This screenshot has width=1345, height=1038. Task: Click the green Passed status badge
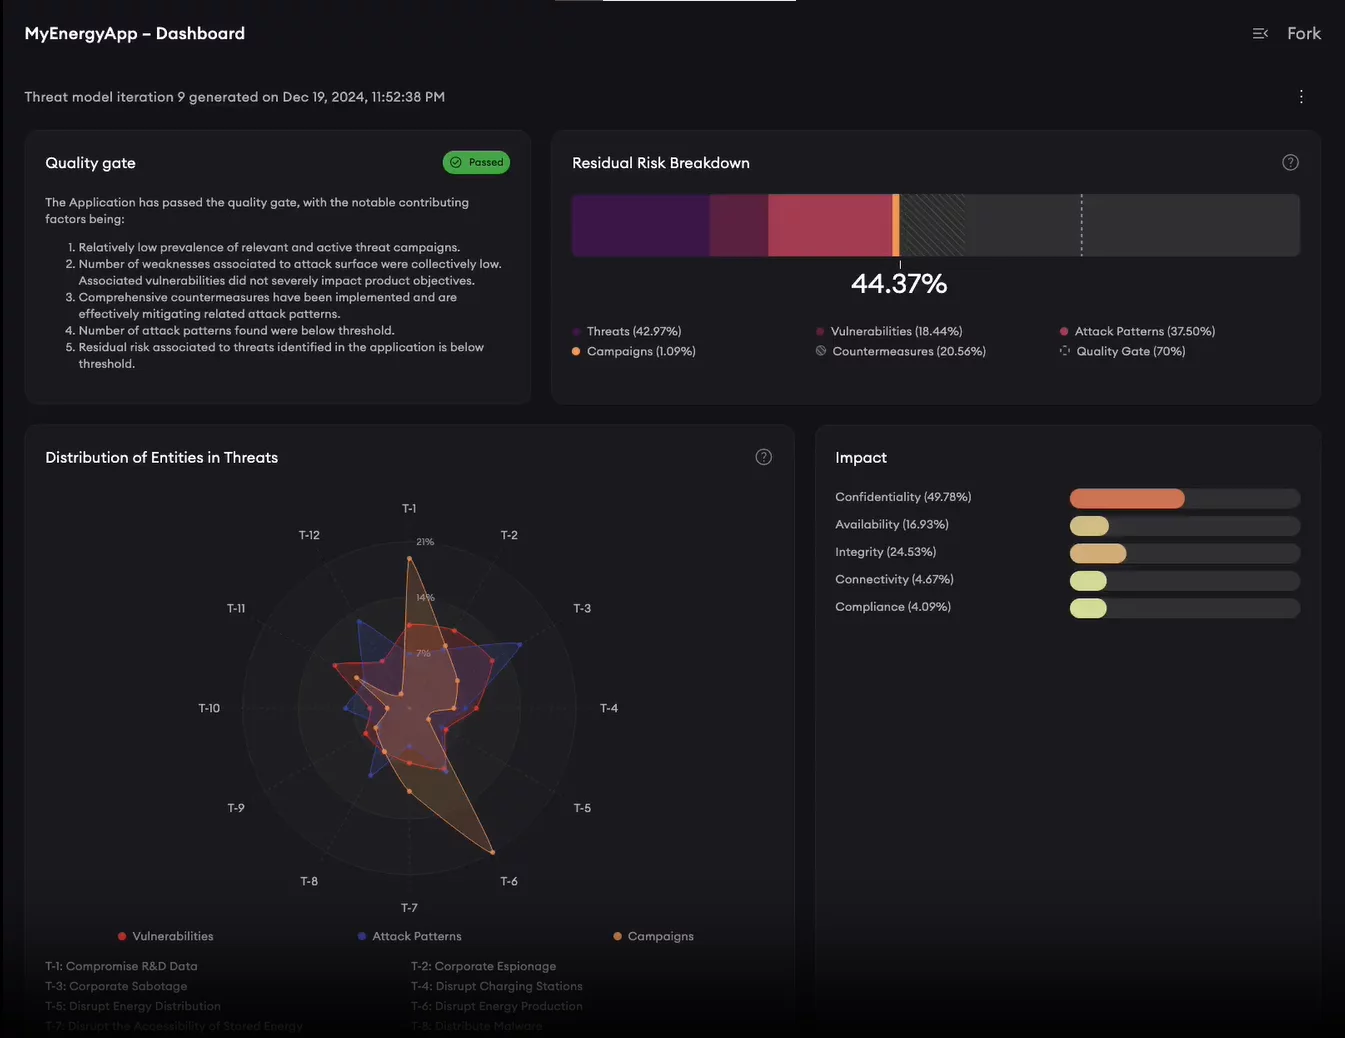[476, 162]
